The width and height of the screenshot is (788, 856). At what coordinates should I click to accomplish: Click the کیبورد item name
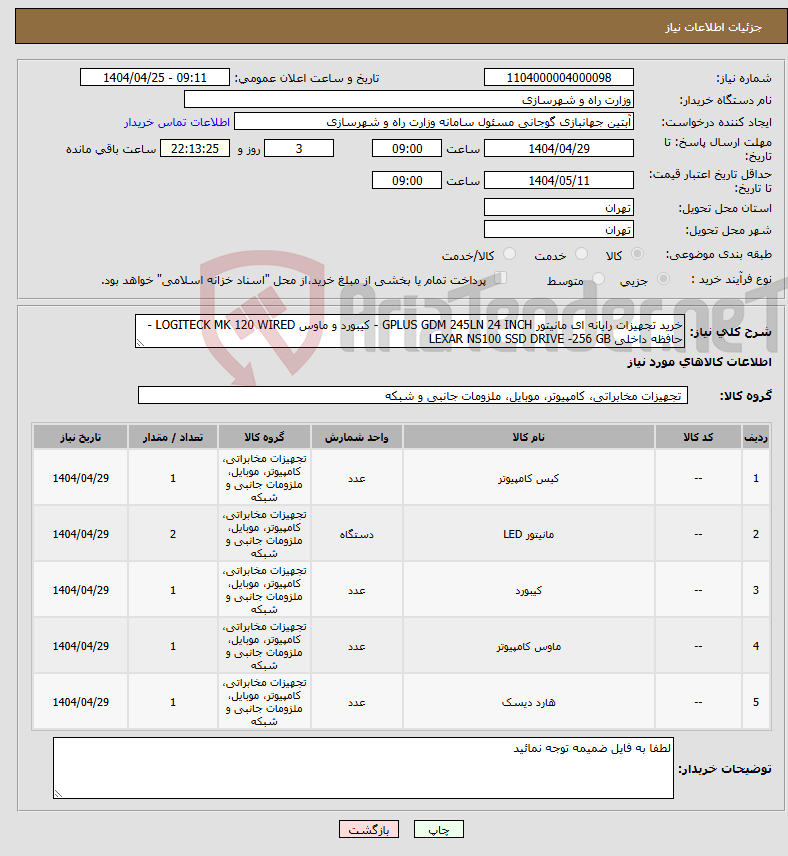(x=529, y=590)
